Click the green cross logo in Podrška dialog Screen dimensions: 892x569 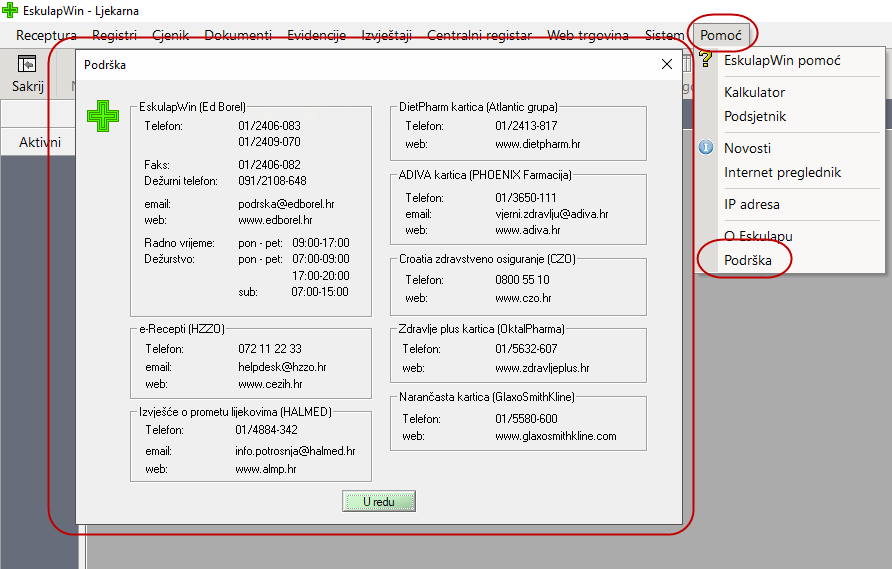(102, 115)
